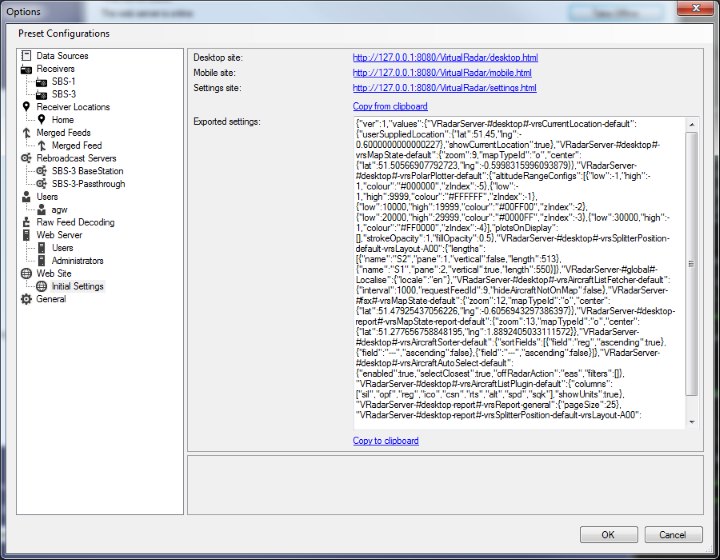Select the SBS-1 receiver node
The width and height of the screenshot is (720, 560).
coord(63,82)
